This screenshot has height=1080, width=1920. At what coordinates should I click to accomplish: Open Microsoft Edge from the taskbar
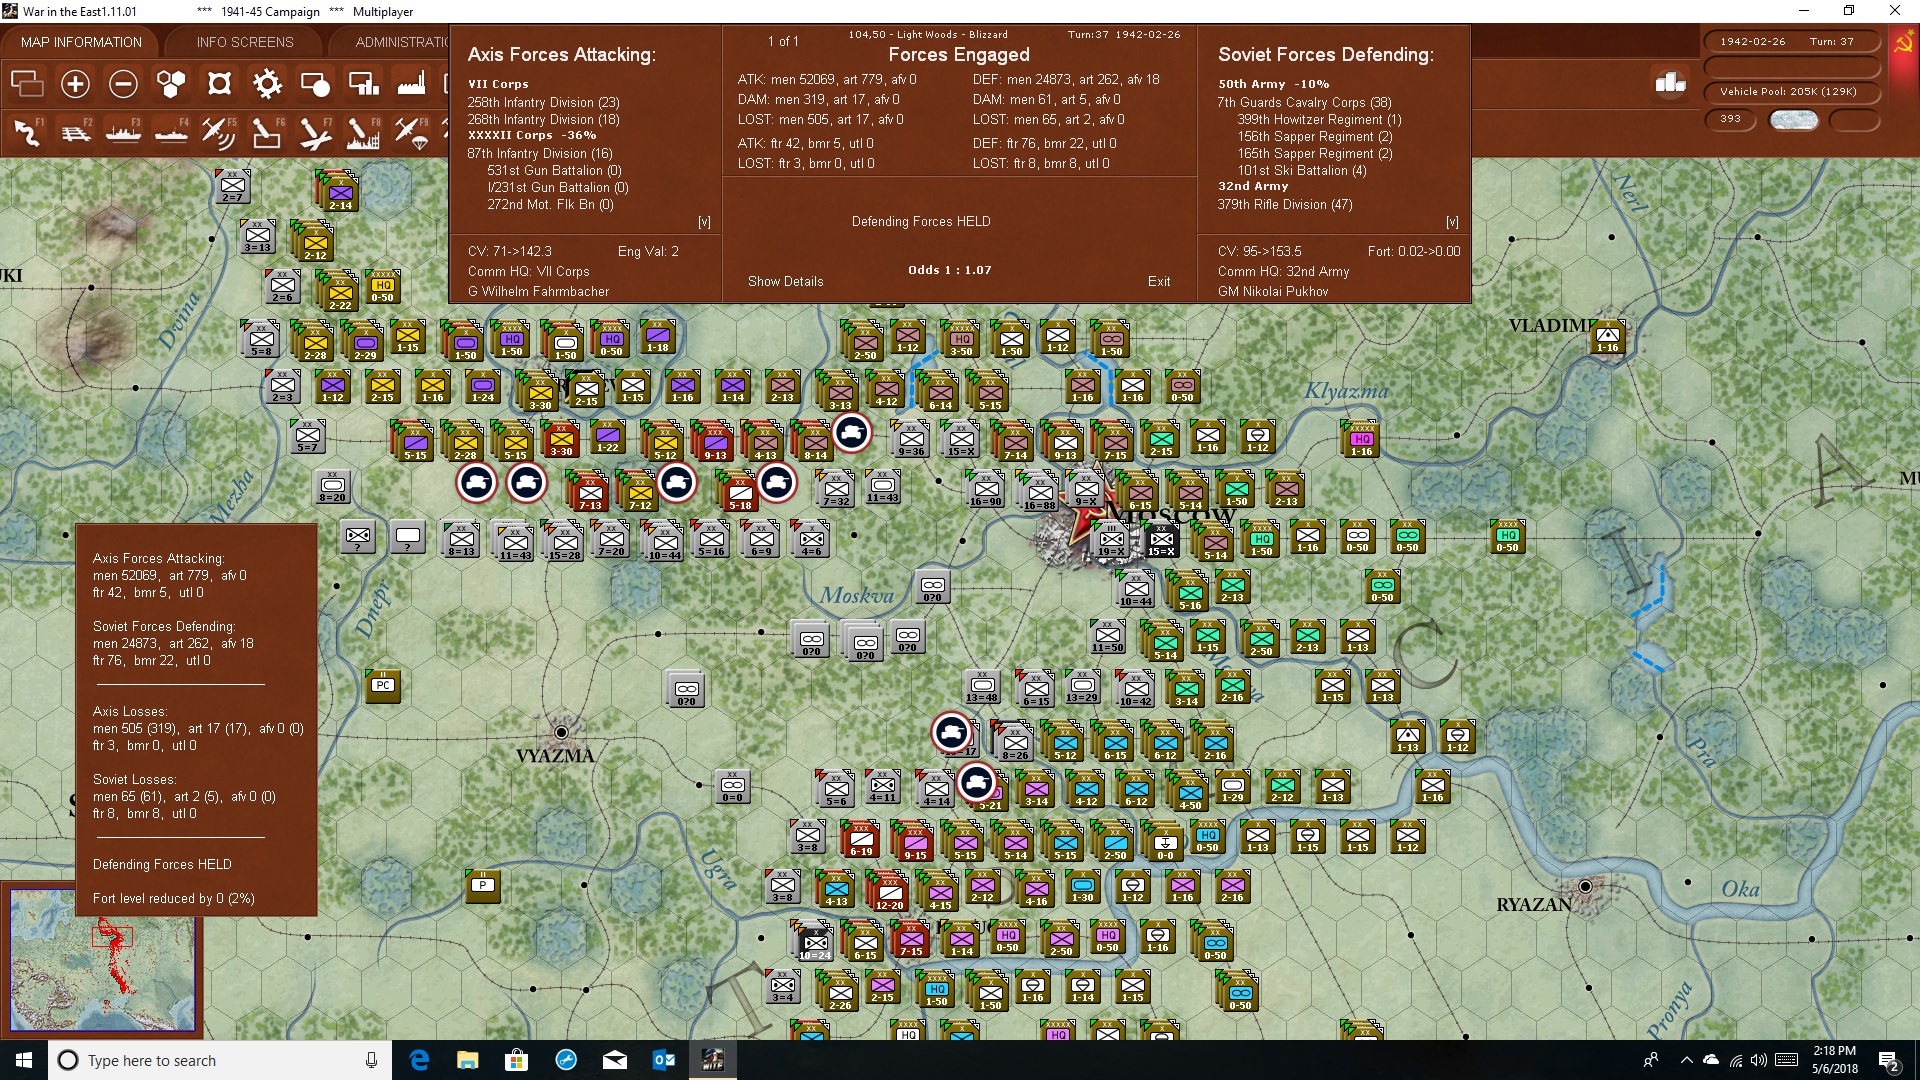[419, 1060]
